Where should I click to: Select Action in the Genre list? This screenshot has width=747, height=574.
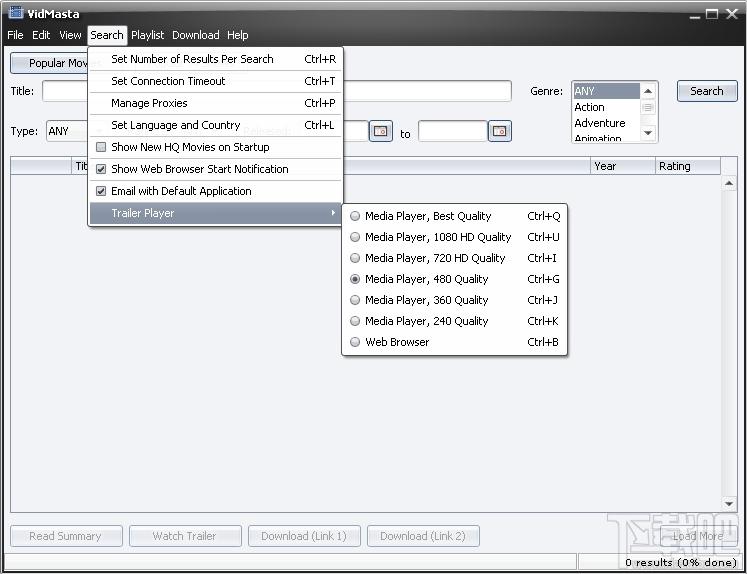606,107
